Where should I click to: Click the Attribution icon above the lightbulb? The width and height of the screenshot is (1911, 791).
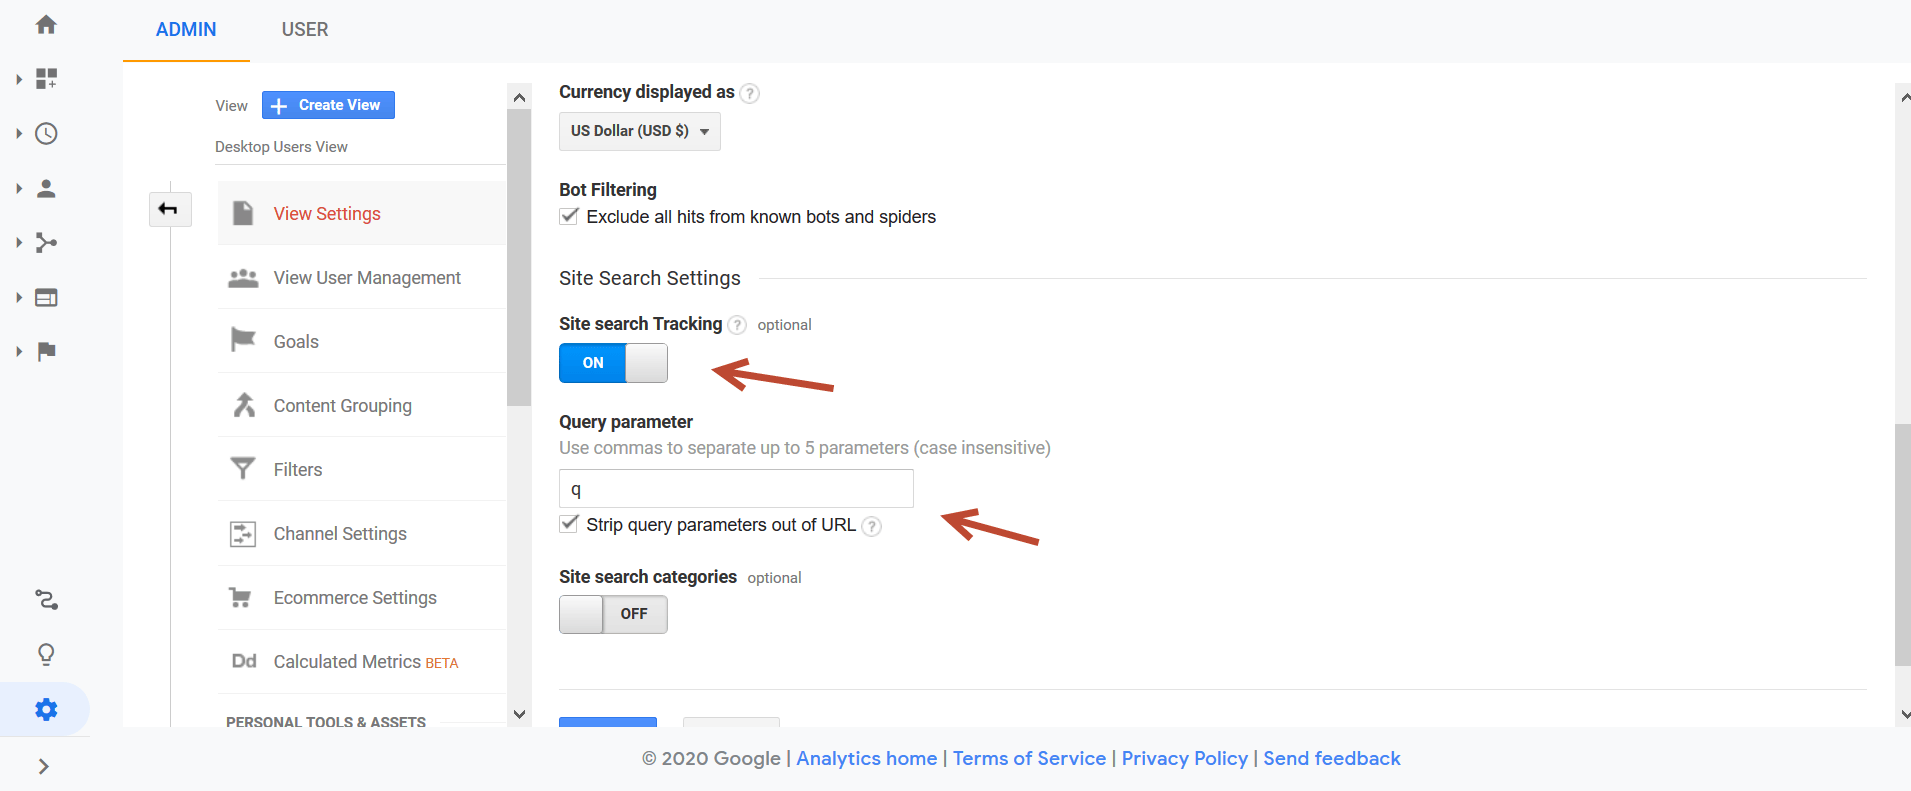(x=46, y=600)
